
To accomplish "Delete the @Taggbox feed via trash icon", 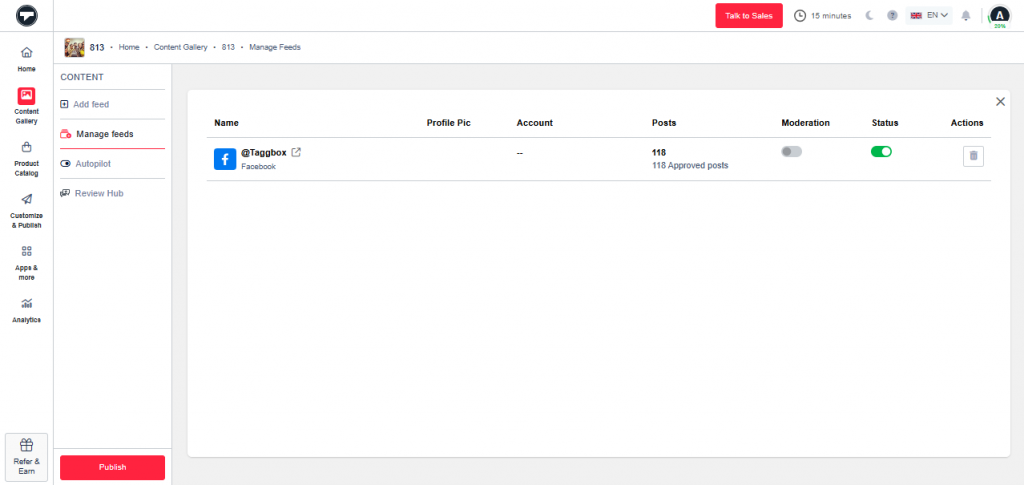I will pyautogui.click(x=973, y=156).
